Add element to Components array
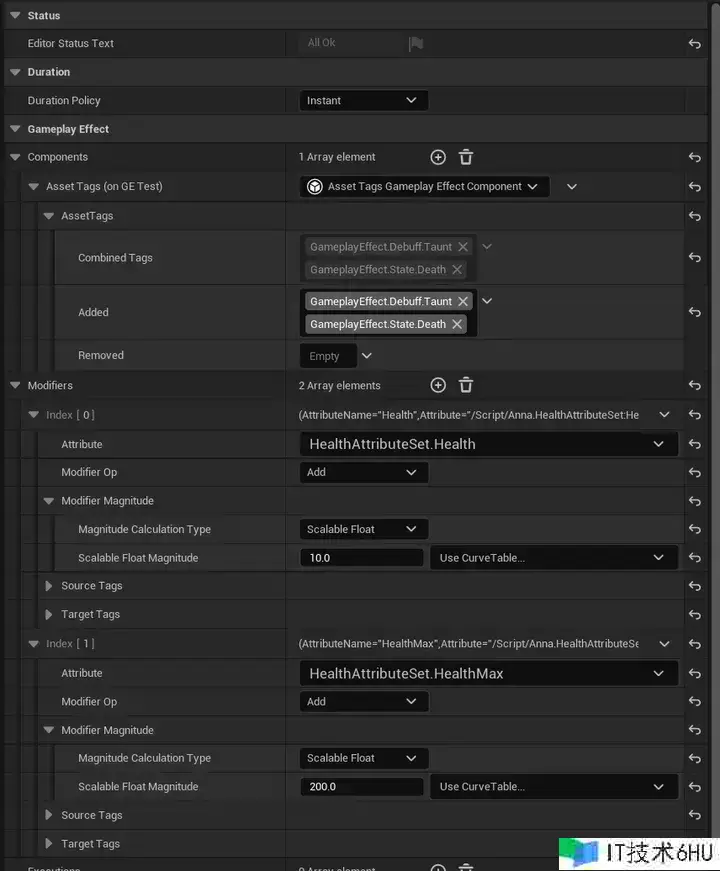The height and width of the screenshot is (871, 720). [438, 157]
